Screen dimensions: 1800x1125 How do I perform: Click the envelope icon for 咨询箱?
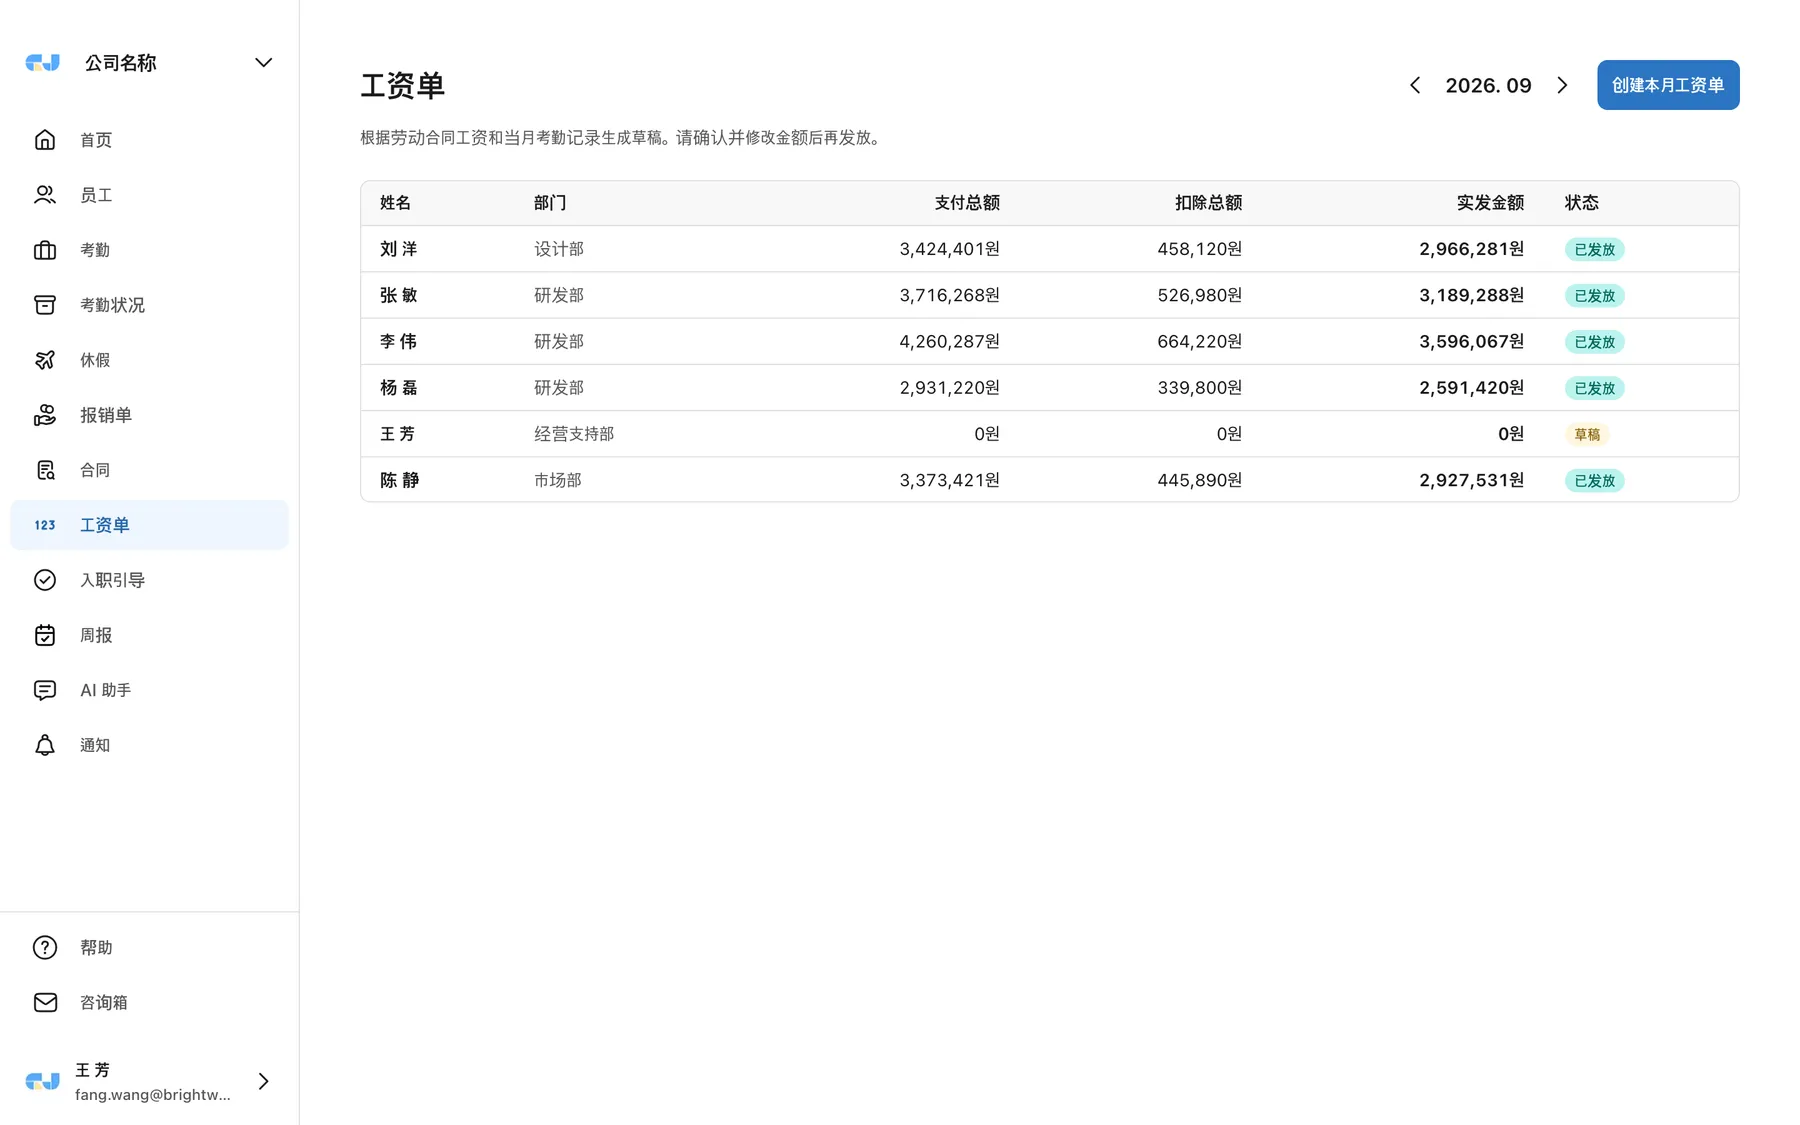[x=45, y=1002]
